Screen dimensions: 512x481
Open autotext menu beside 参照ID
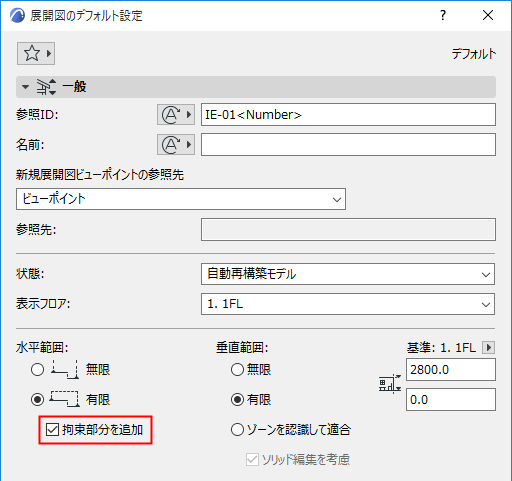[176, 115]
